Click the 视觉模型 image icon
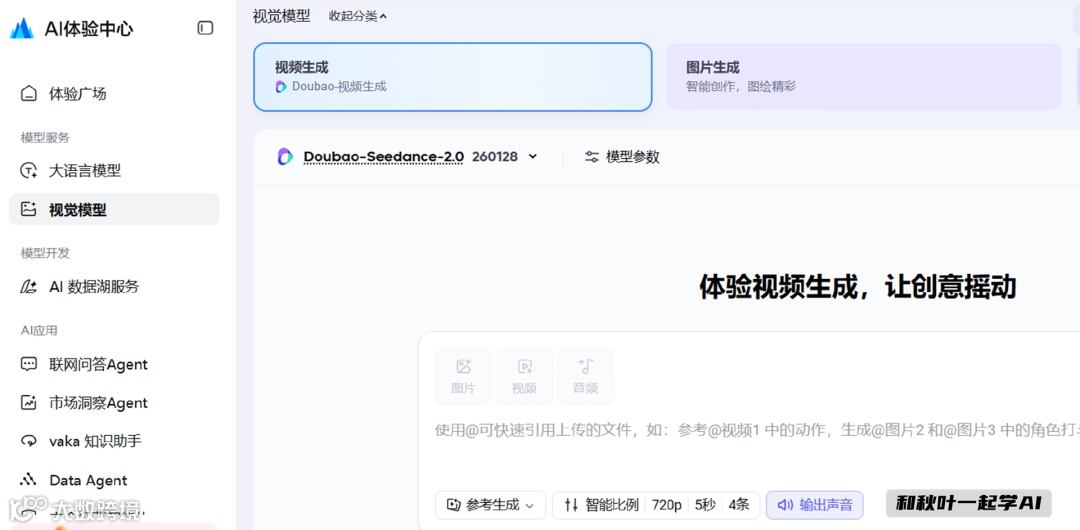 [x=28, y=210]
